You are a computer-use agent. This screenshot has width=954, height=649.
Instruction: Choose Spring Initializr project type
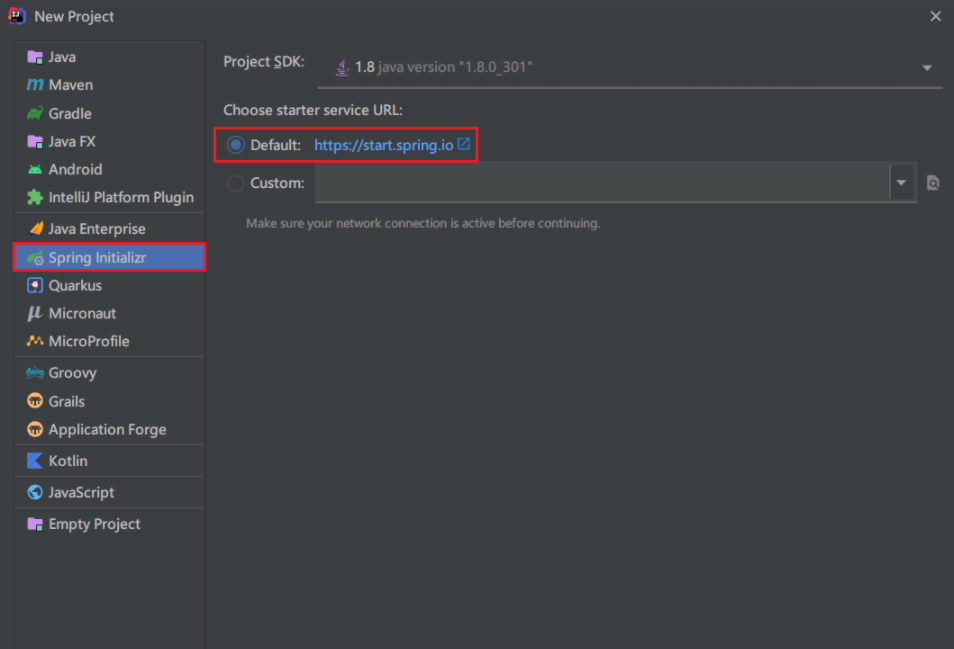110,257
